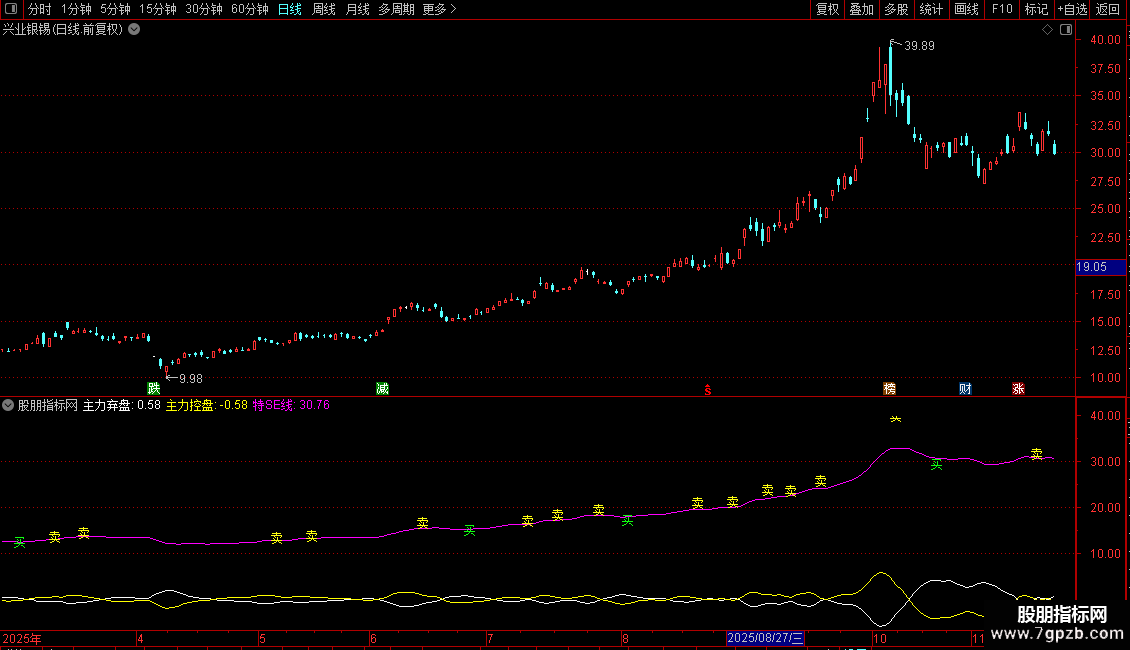The height and width of the screenshot is (650, 1130).
Task: Click the 9.98 low price label
Action: point(191,378)
